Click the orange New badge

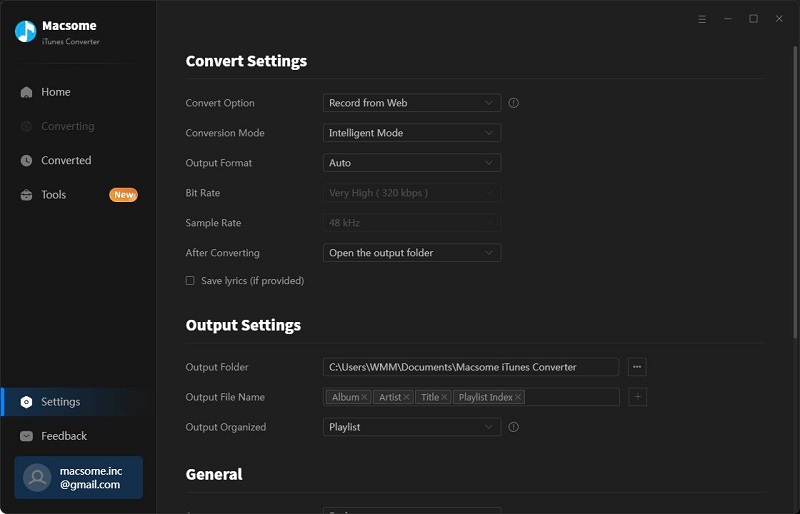[123, 194]
